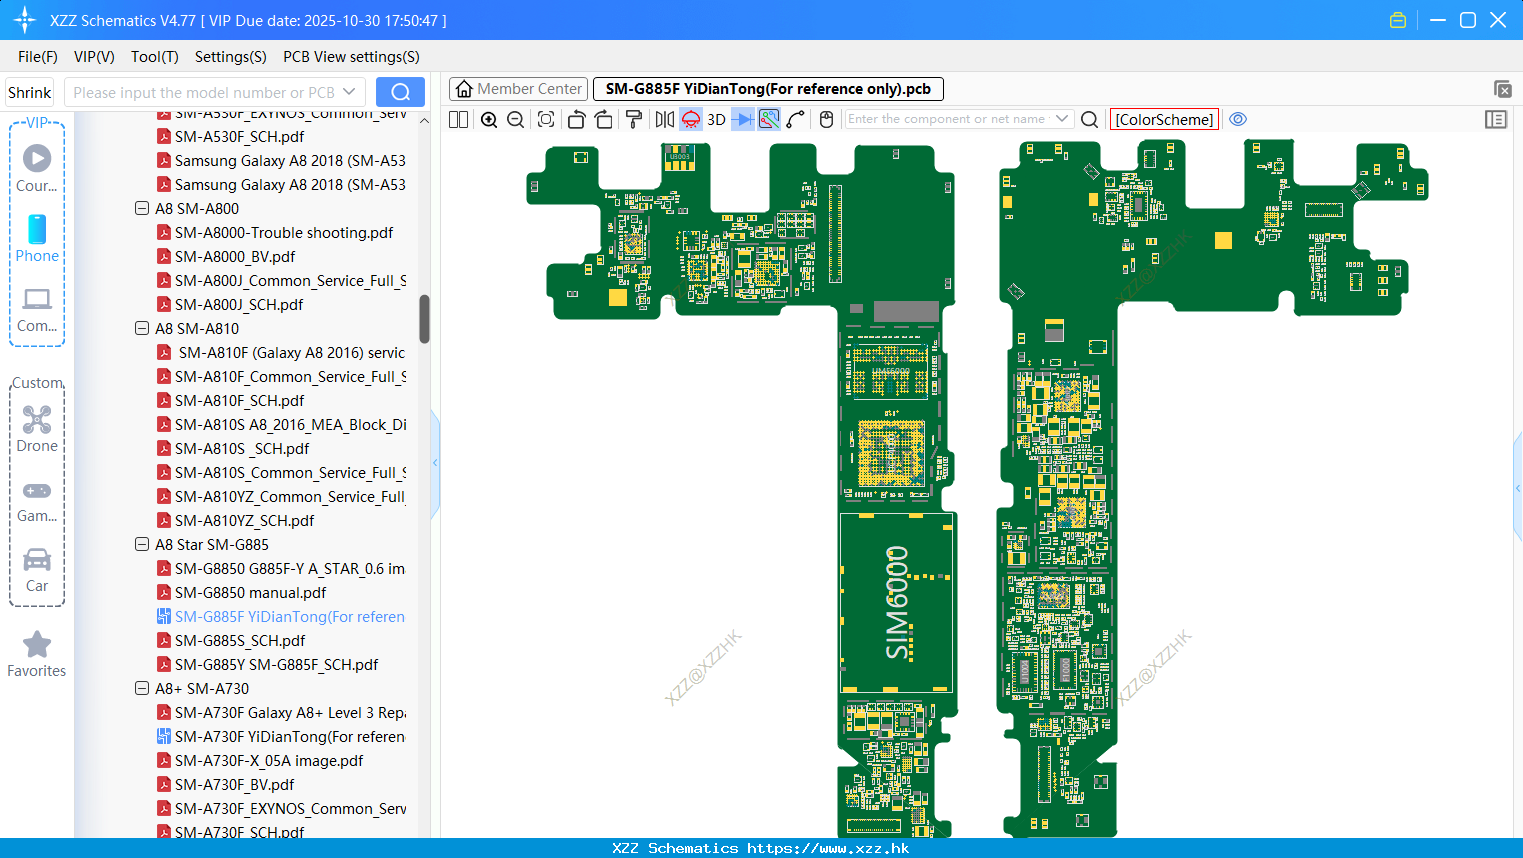Open SM-A730F_BV.pdf file

pyautogui.click(x=235, y=785)
